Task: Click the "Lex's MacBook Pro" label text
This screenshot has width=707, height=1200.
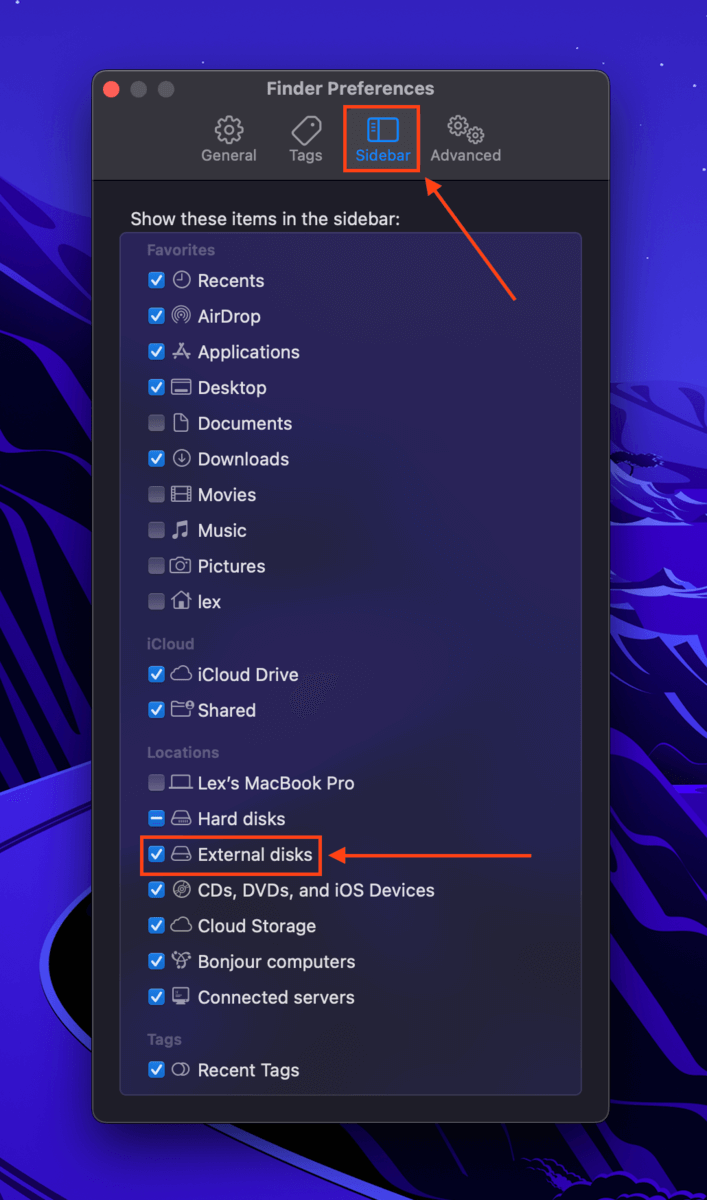Action: 276,783
